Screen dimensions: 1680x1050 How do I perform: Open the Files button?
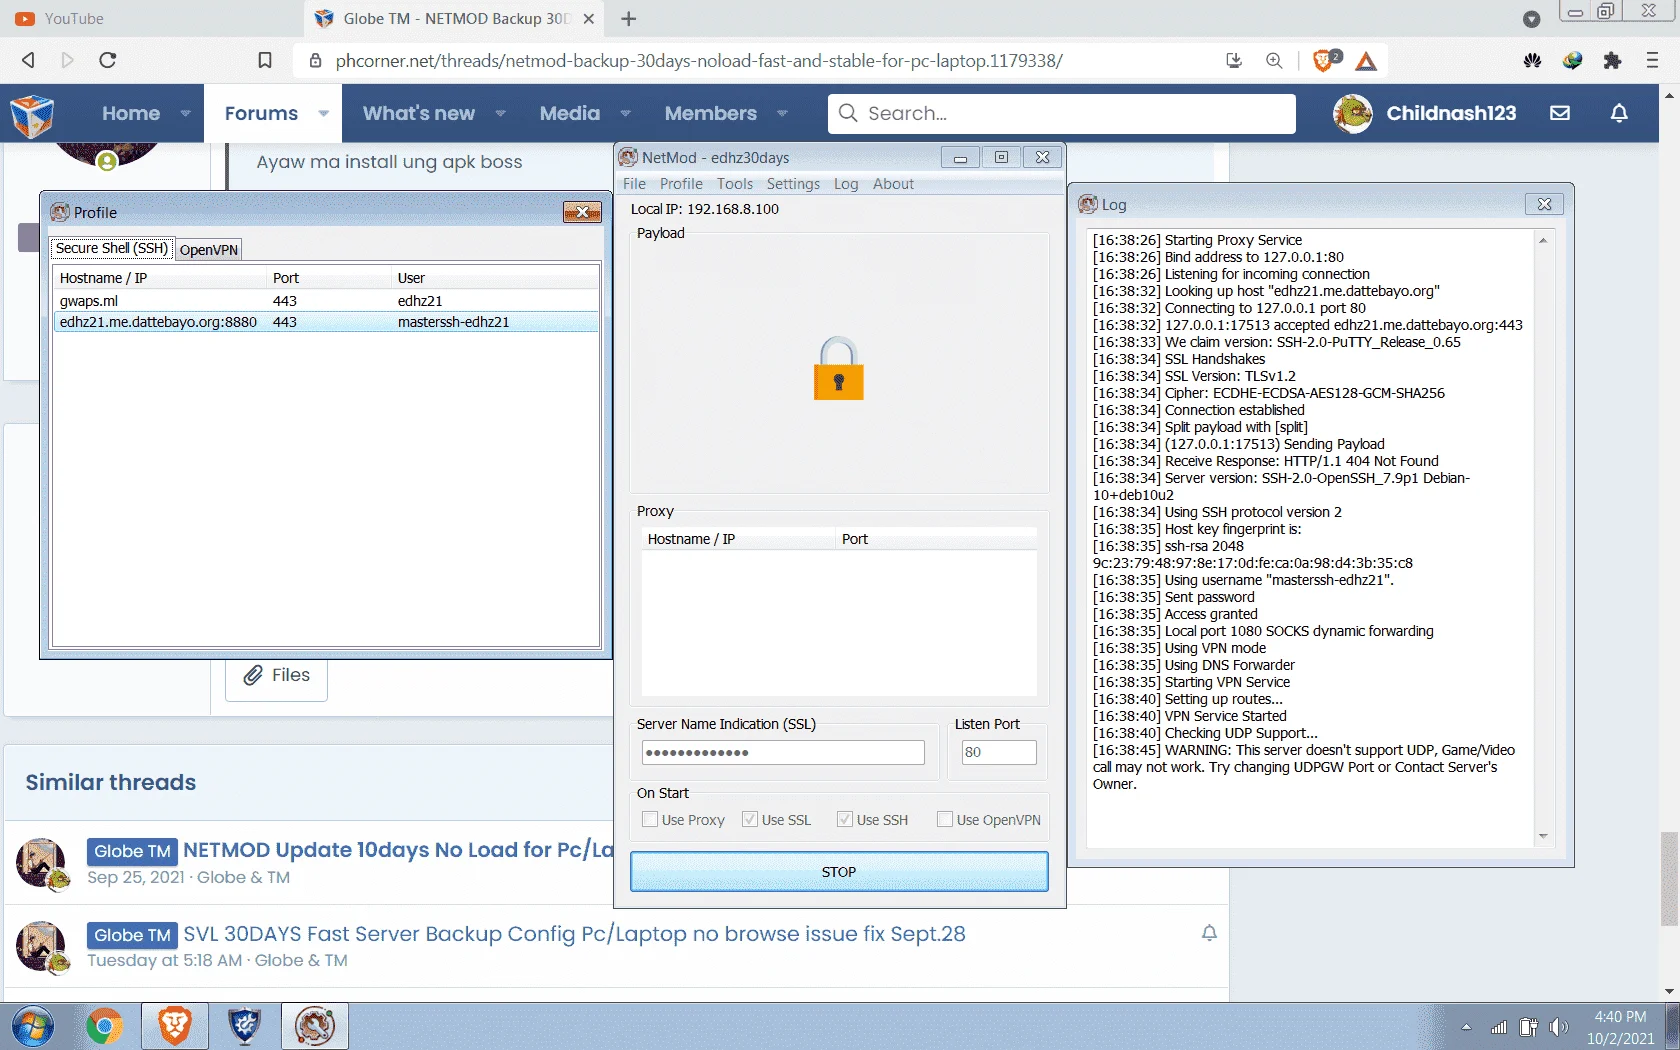pos(276,676)
